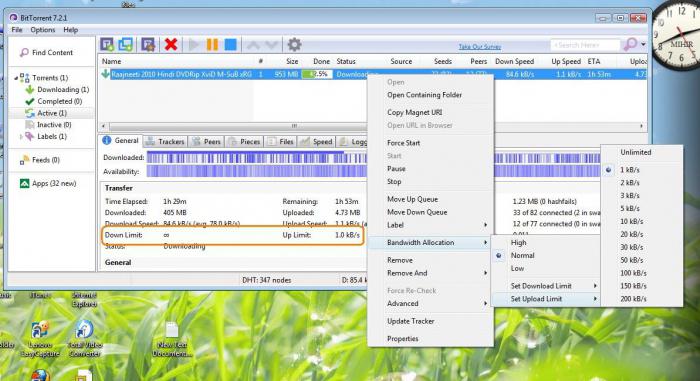Click the Add Torrent from URL icon

coord(126,44)
